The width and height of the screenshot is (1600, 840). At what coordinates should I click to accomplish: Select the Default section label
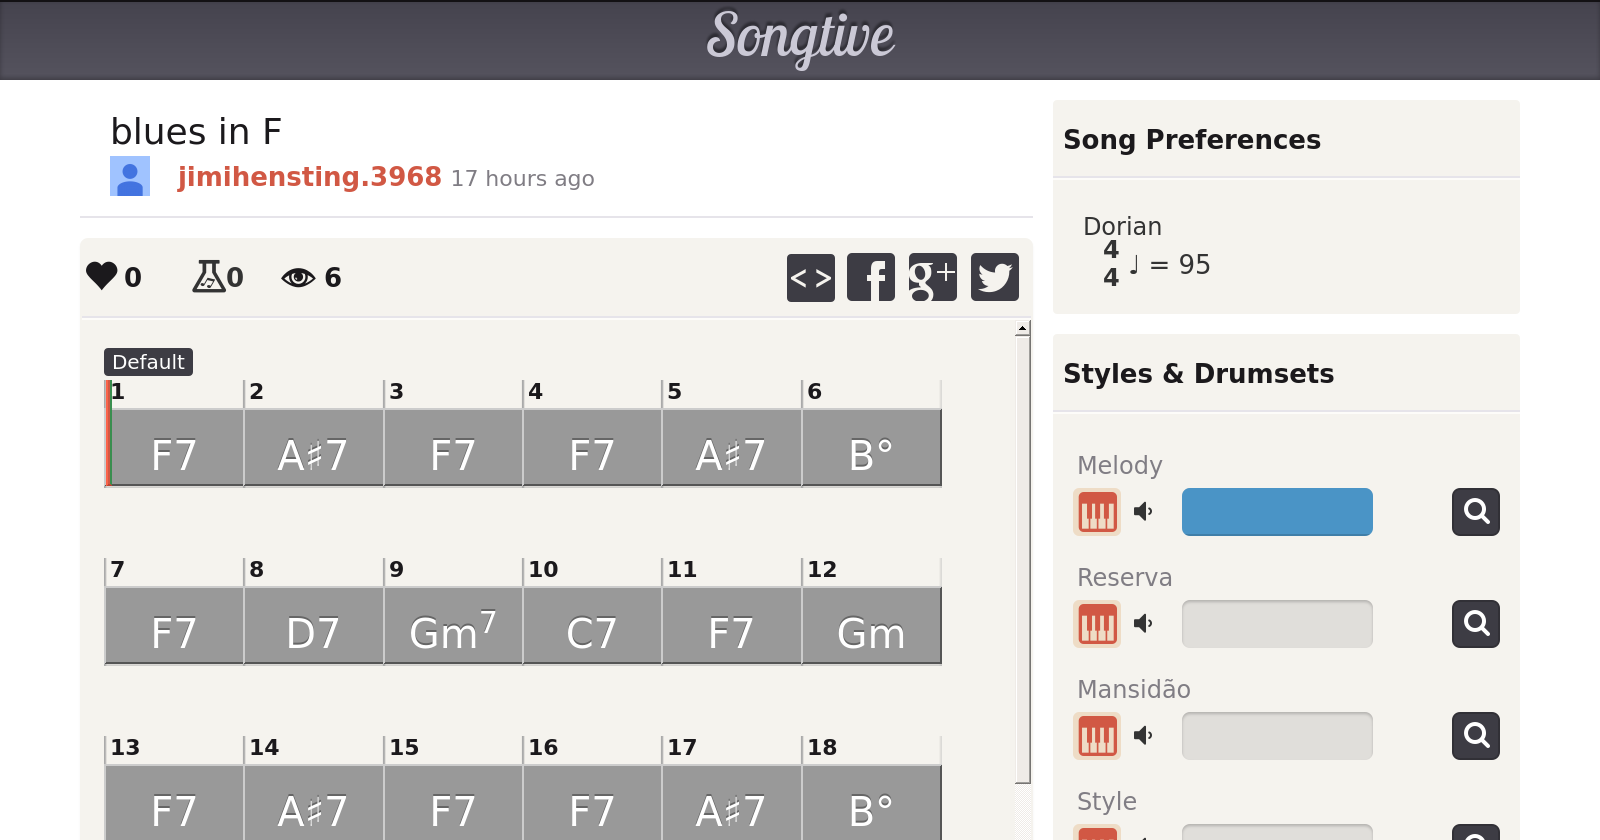[x=148, y=362]
